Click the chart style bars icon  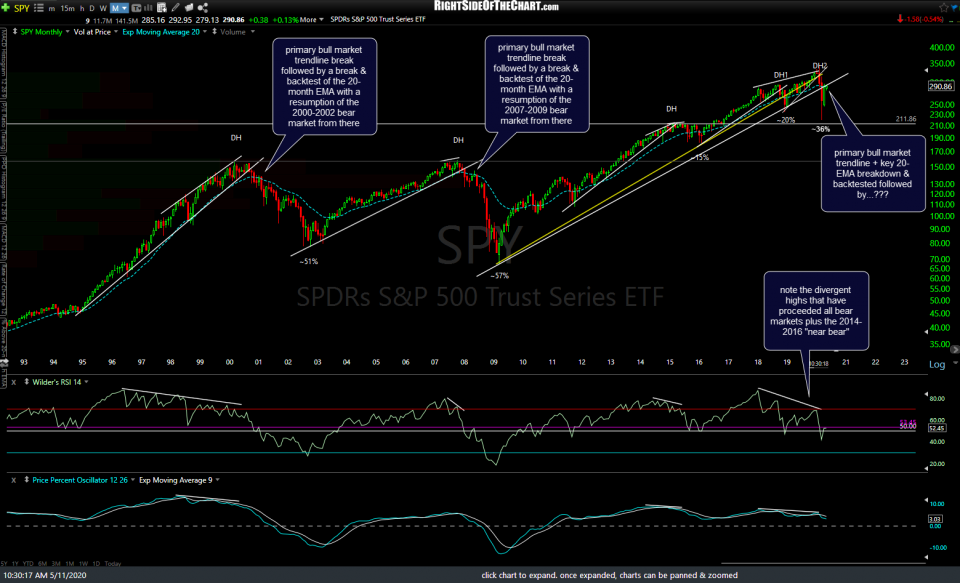click(x=147, y=6)
